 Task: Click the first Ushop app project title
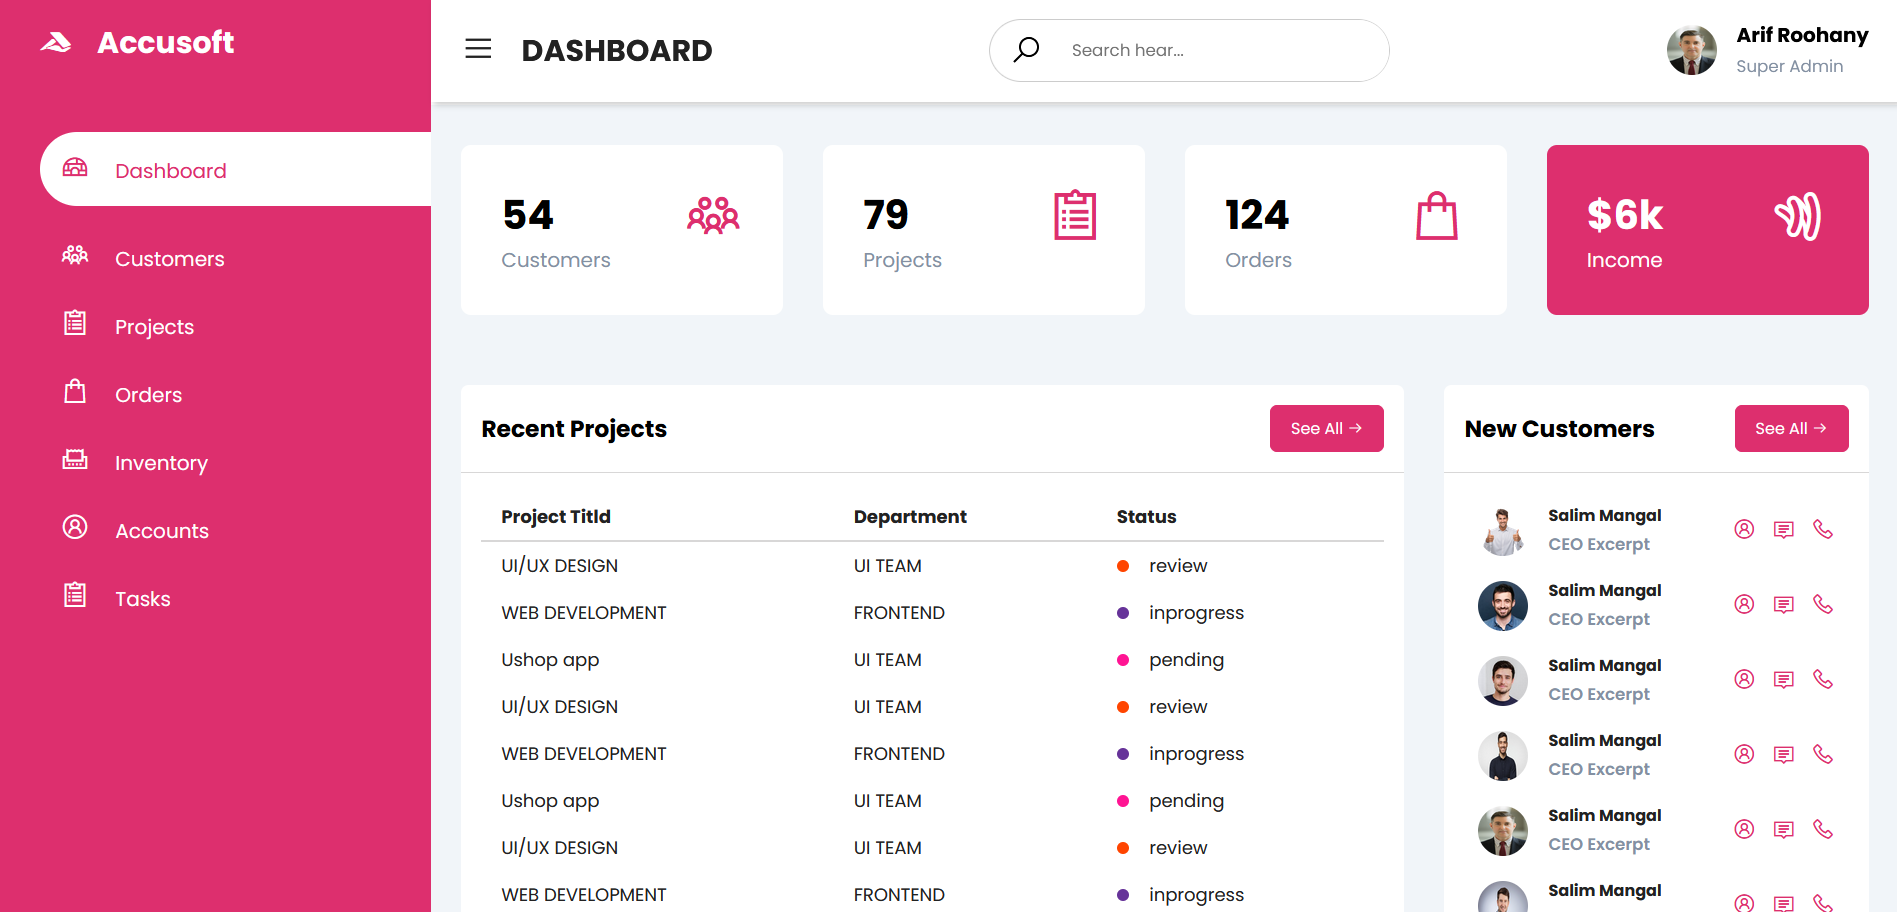(550, 660)
